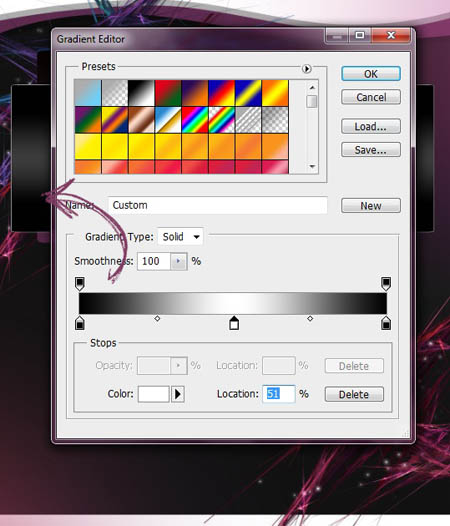
Task: Select the Transparent Rainbow preset
Action: tap(221, 120)
